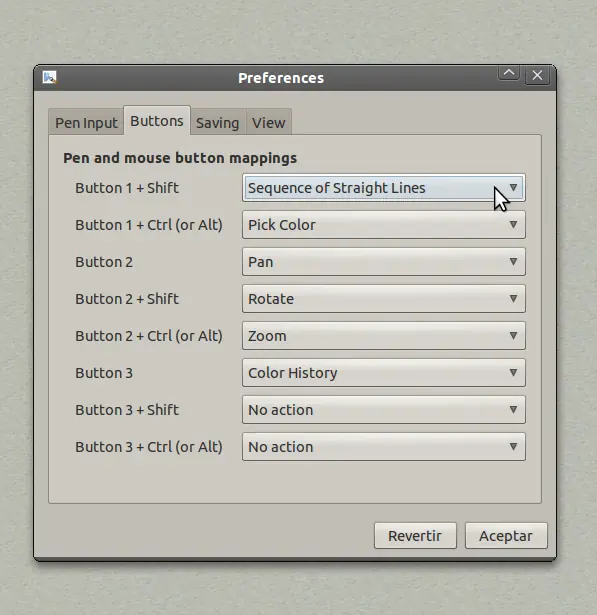This screenshot has width=597, height=615.
Task: Roll up the Preferences window with the caret button
Action: click(509, 74)
